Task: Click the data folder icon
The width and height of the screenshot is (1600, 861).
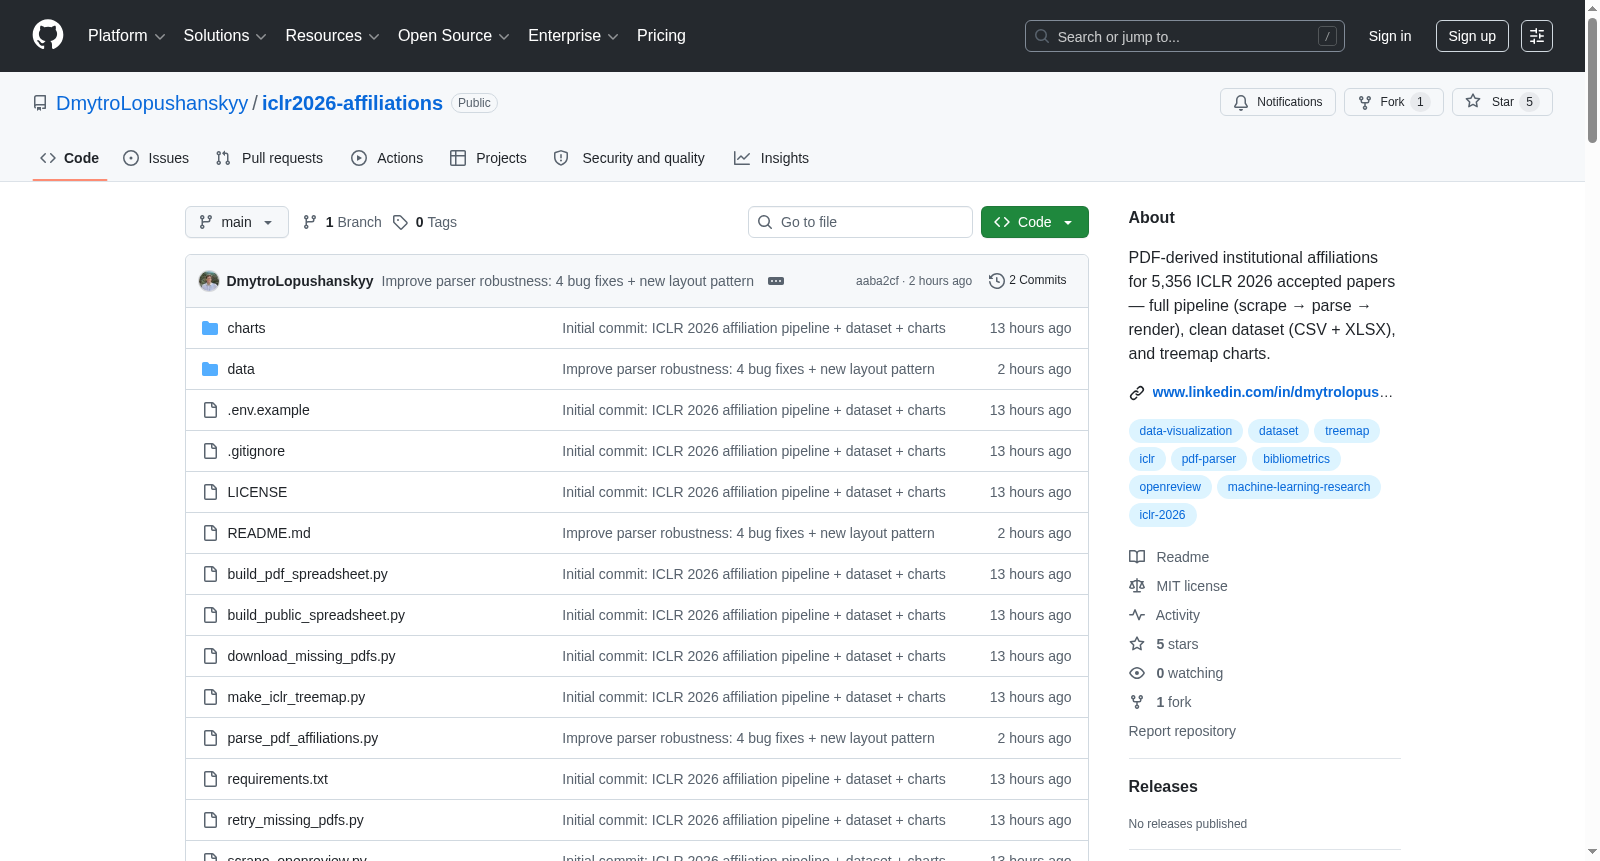Action: tap(210, 369)
